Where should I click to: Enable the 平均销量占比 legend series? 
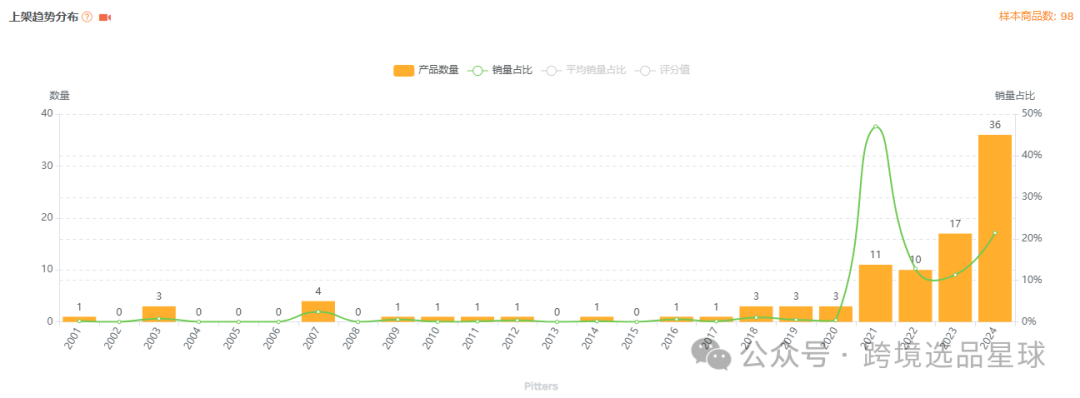[x=584, y=70]
